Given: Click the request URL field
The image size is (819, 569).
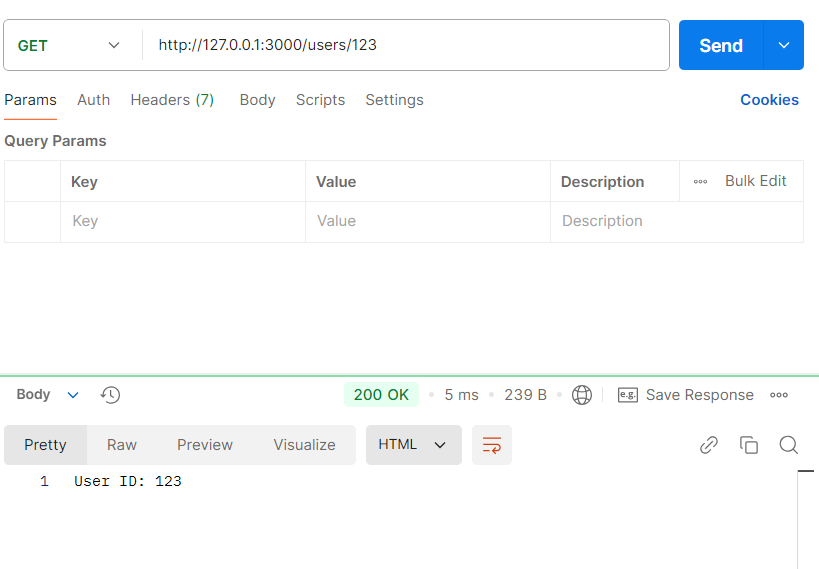Looking at the screenshot, I should [x=405, y=45].
